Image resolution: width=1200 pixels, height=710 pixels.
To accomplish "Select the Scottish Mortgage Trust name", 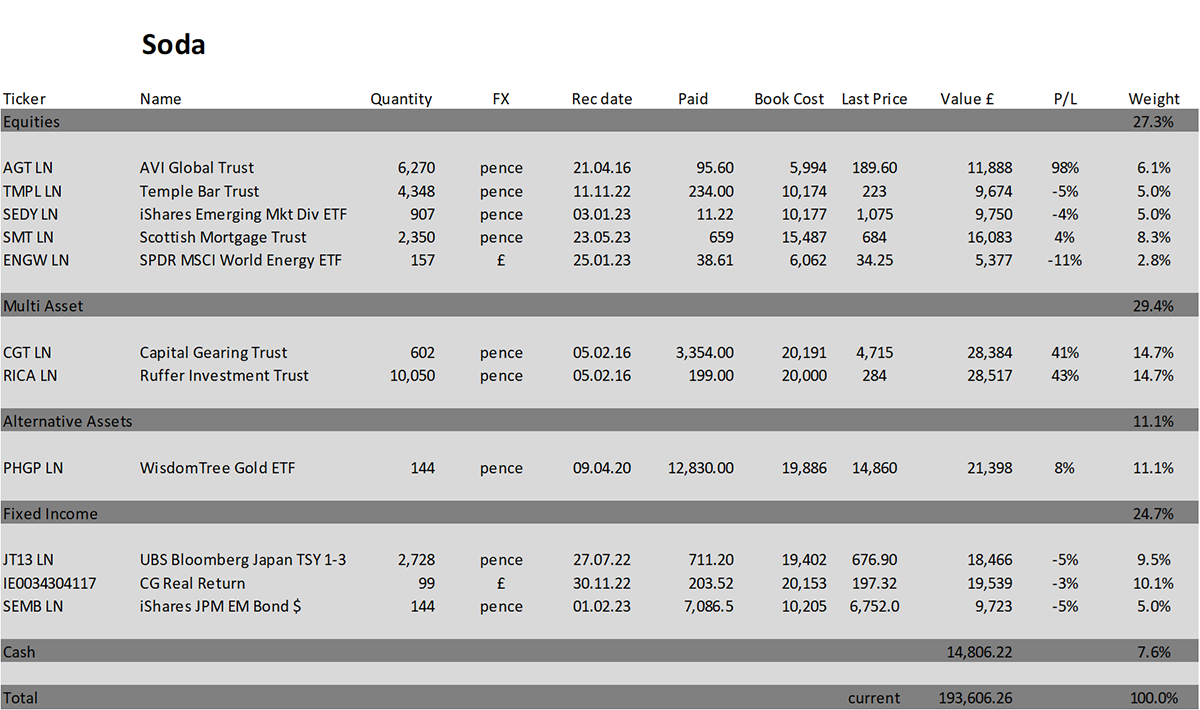I will coord(223,237).
